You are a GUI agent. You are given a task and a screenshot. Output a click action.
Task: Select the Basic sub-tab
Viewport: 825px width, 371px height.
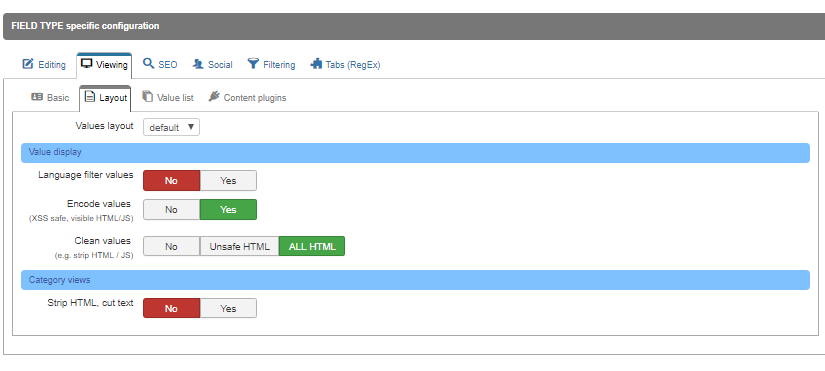pyautogui.click(x=51, y=98)
